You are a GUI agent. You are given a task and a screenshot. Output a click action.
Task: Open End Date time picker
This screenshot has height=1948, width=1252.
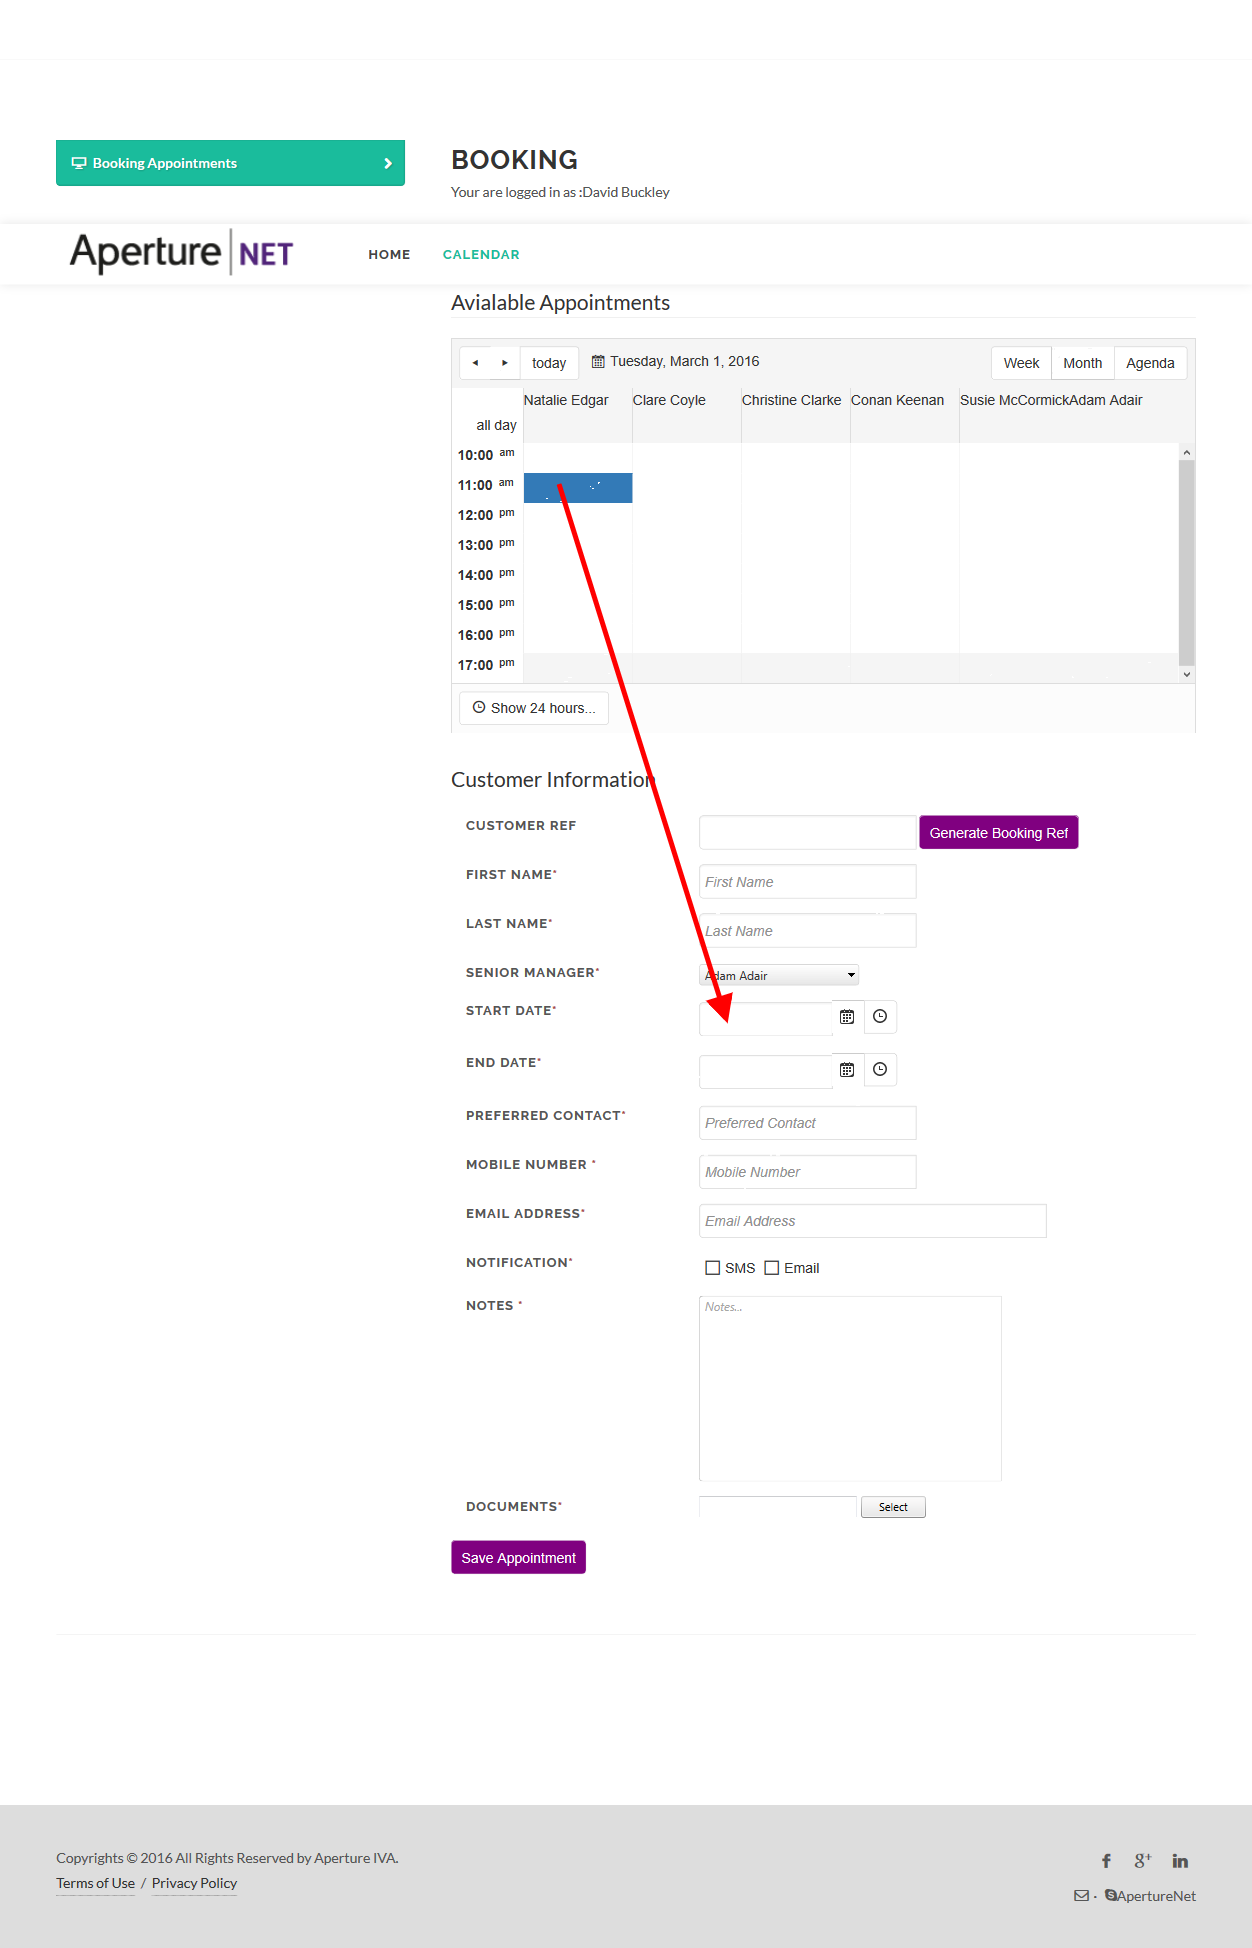point(880,1070)
